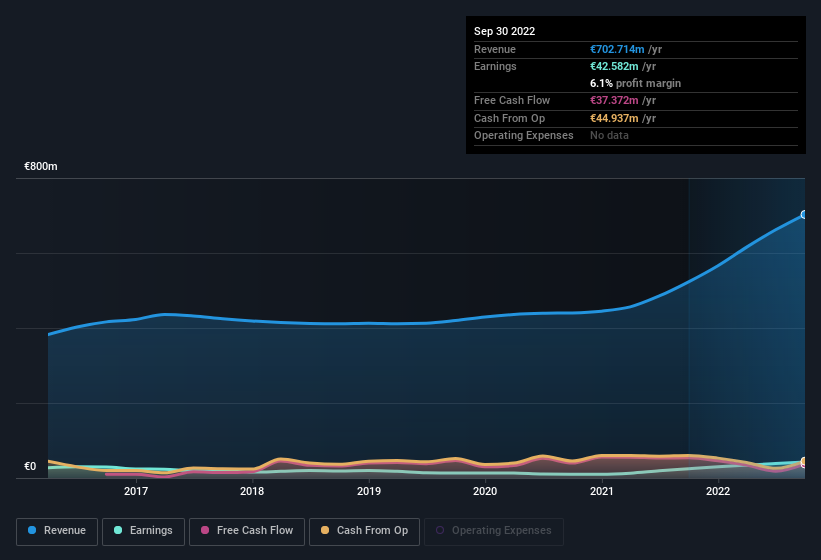Screen dimensions: 821x560
Task: Toggle the Revenue series legend button
Action: pyautogui.click(x=57, y=531)
